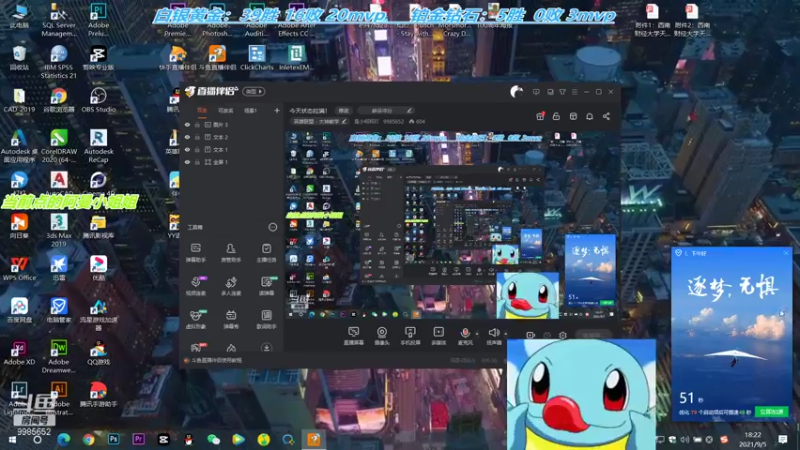This screenshot has height=450, width=800.
Task: Open the 主播任务 tool
Action: click(x=266, y=253)
